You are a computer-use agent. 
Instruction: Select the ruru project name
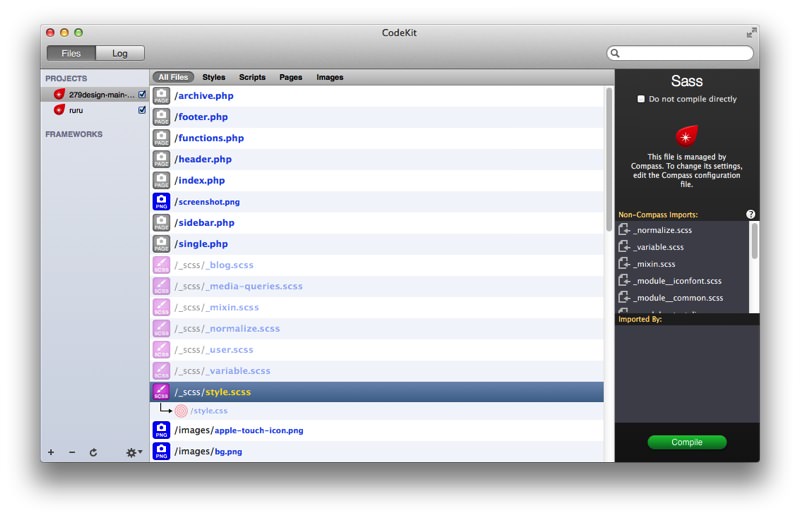click(76, 110)
